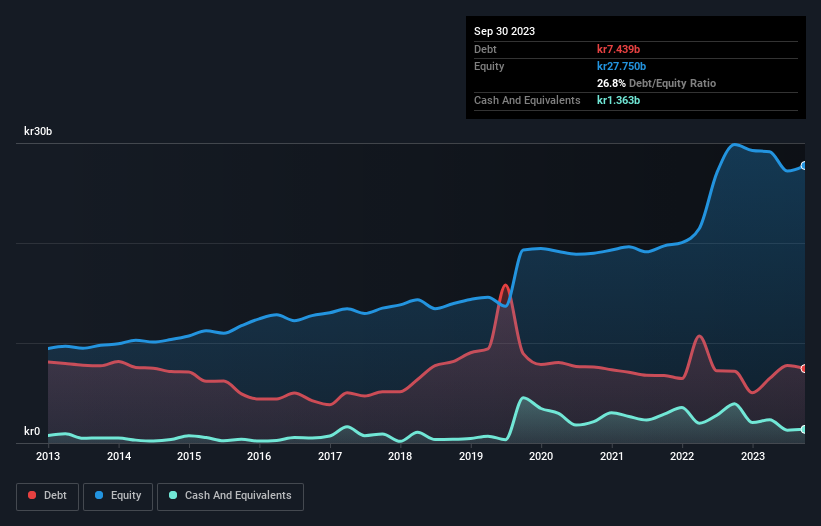Select the 2023 x-axis label

pyautogui.click(x=753, y=456)
